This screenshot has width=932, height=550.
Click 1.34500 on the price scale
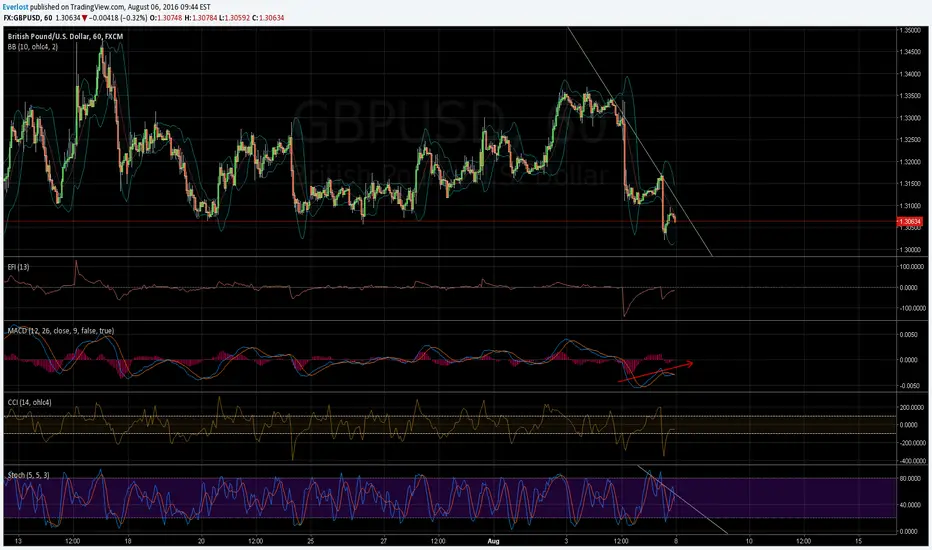tap(911, 52)
